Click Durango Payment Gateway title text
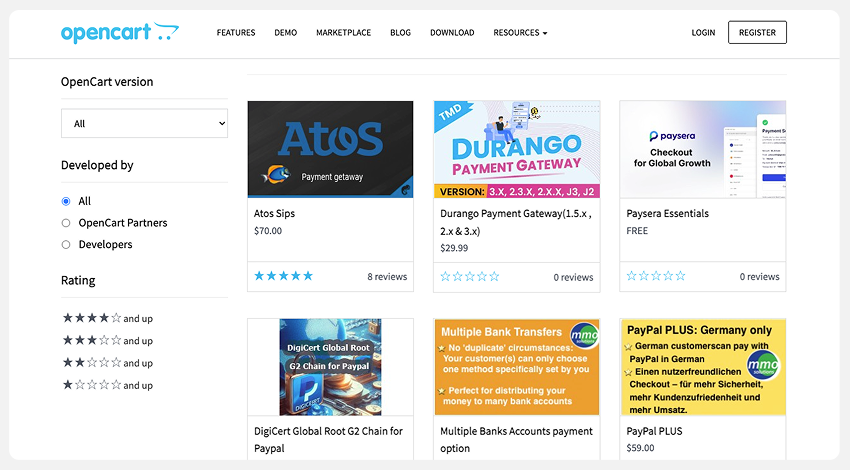 [516, 222]
